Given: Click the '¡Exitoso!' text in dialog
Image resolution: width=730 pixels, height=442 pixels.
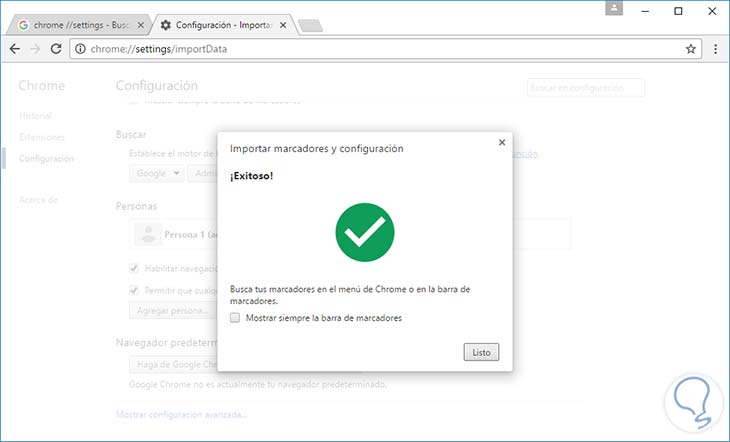Looking at the screenshot, I should coord(251,176).
